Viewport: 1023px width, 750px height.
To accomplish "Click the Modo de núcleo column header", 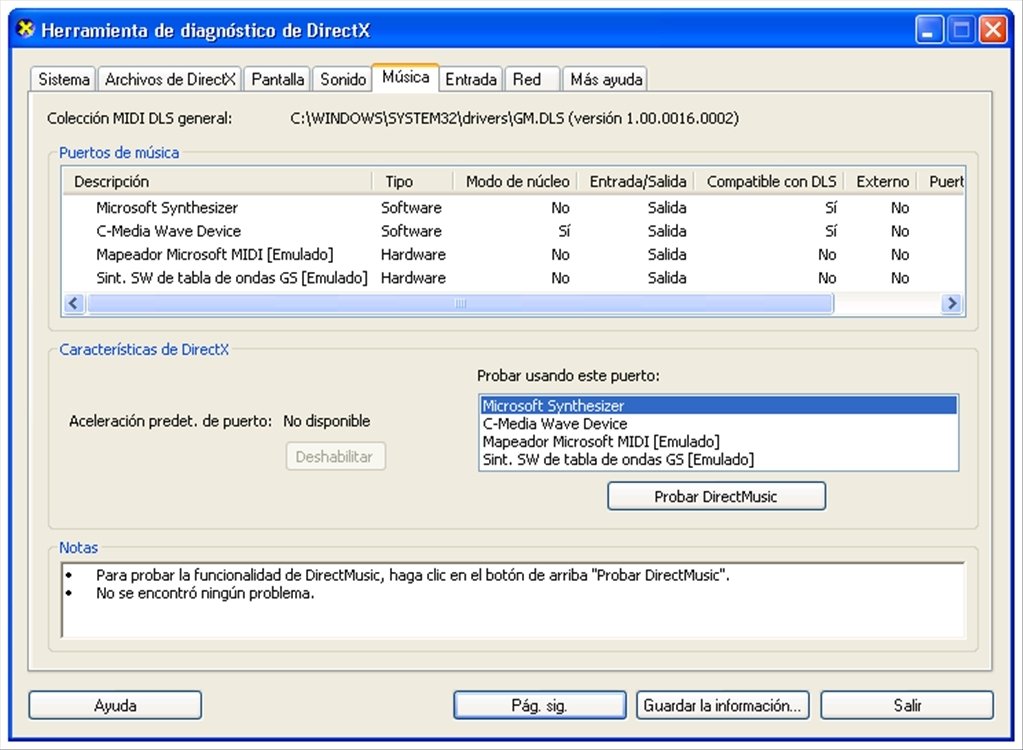I will 517,181.
